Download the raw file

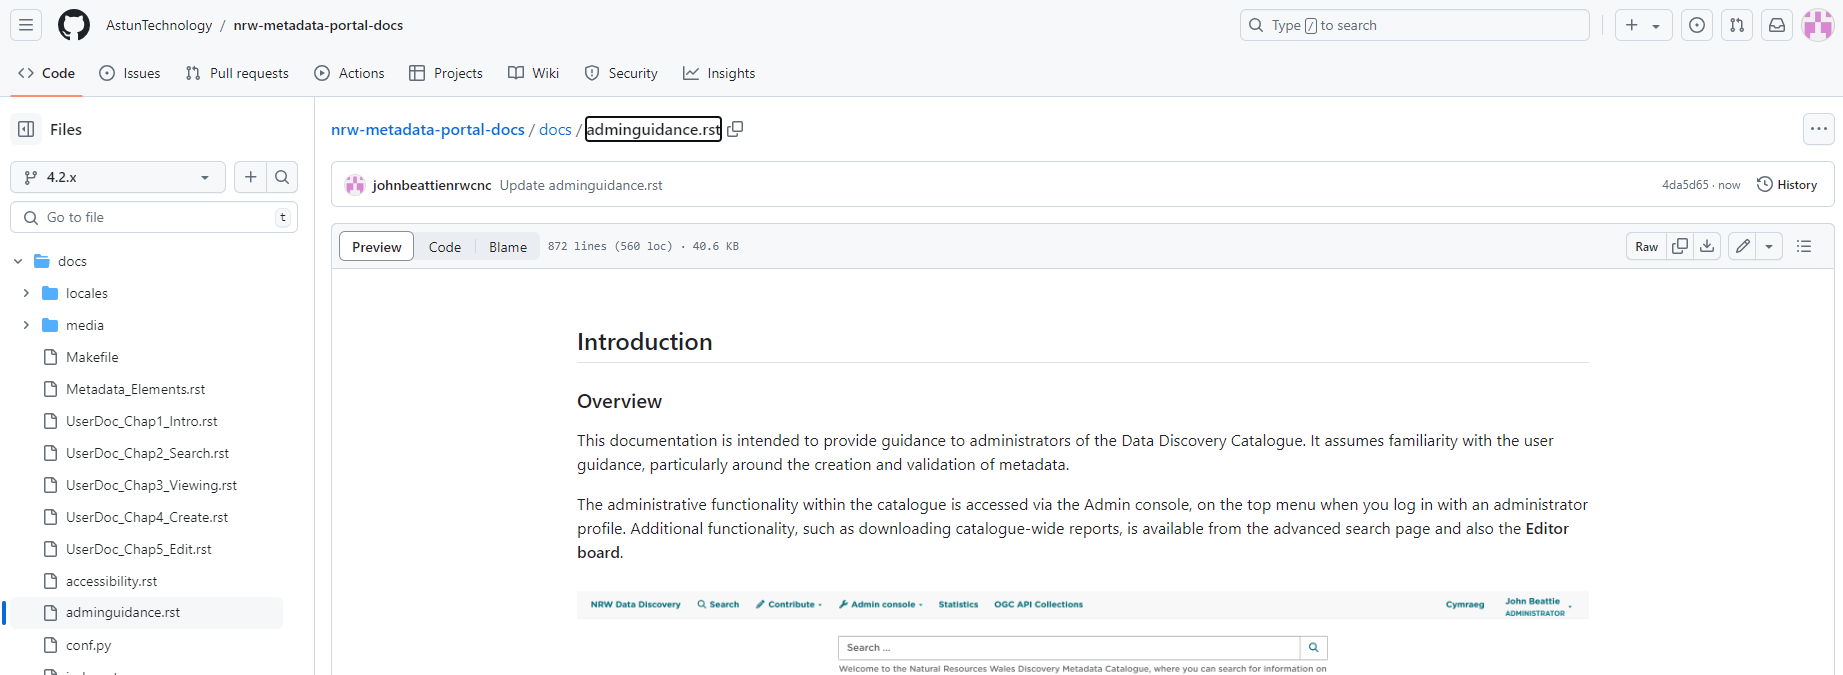[x=1707, y=246]
